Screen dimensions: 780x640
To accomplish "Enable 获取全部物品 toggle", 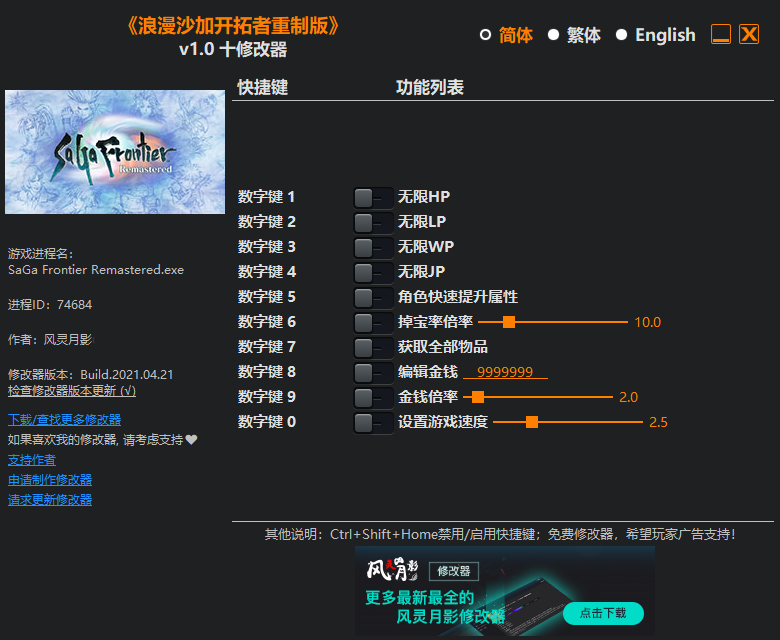I will tap(372, 348).
